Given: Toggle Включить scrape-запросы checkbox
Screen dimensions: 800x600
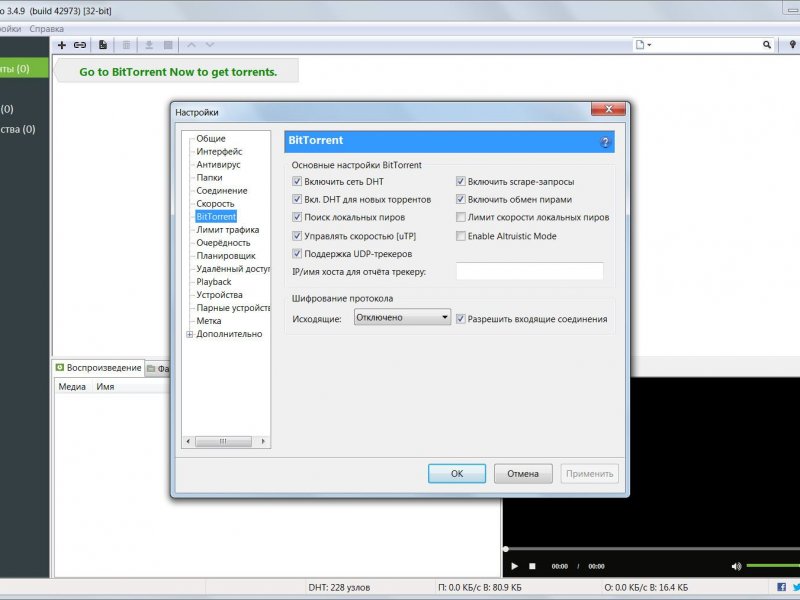Looking at the screenshot, I should (461, 181).
